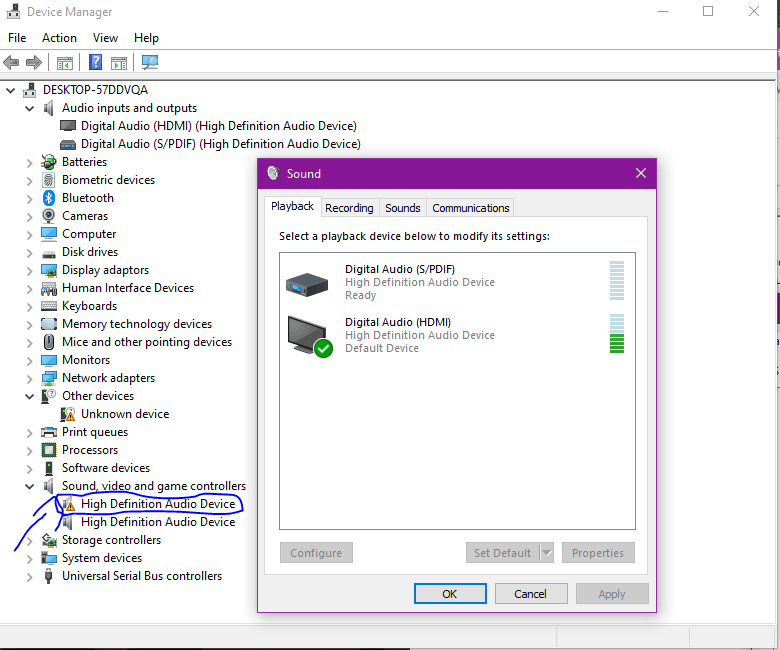Switch to the Recording tab
This screenshot has width=780, height=650.
pos(349,208)
